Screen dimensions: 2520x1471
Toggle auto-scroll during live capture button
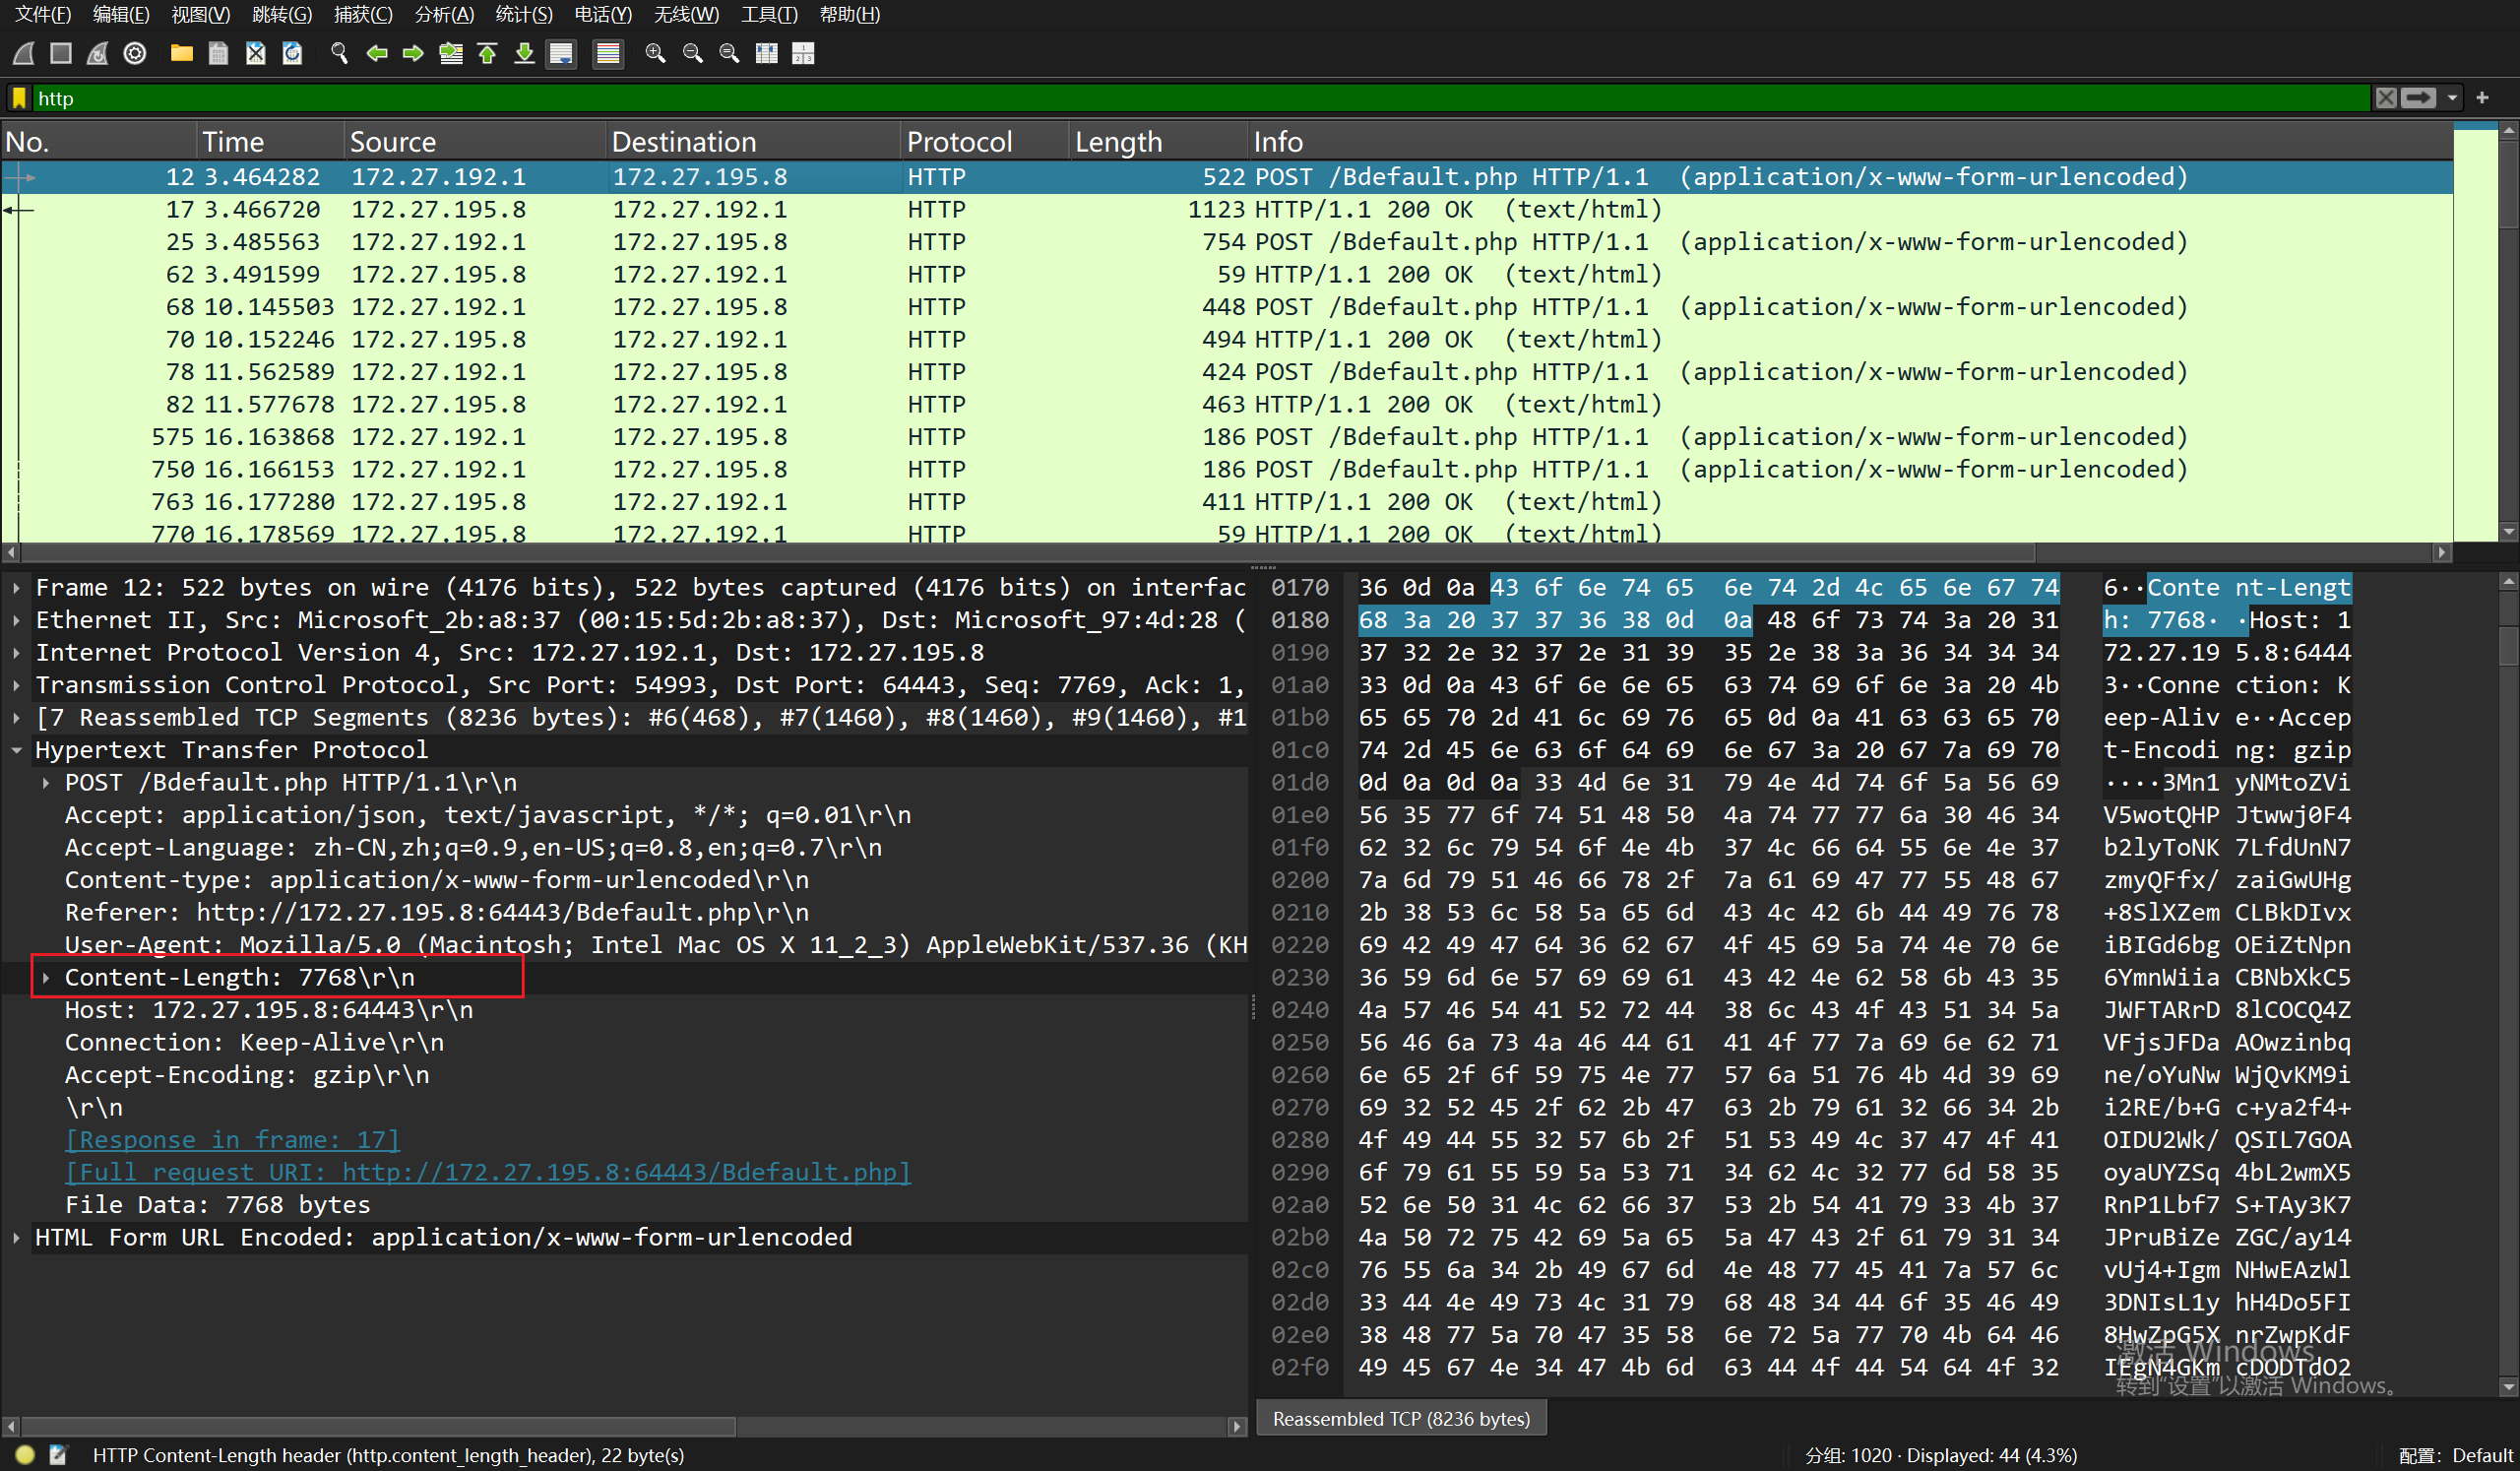(x=561, y=54)
